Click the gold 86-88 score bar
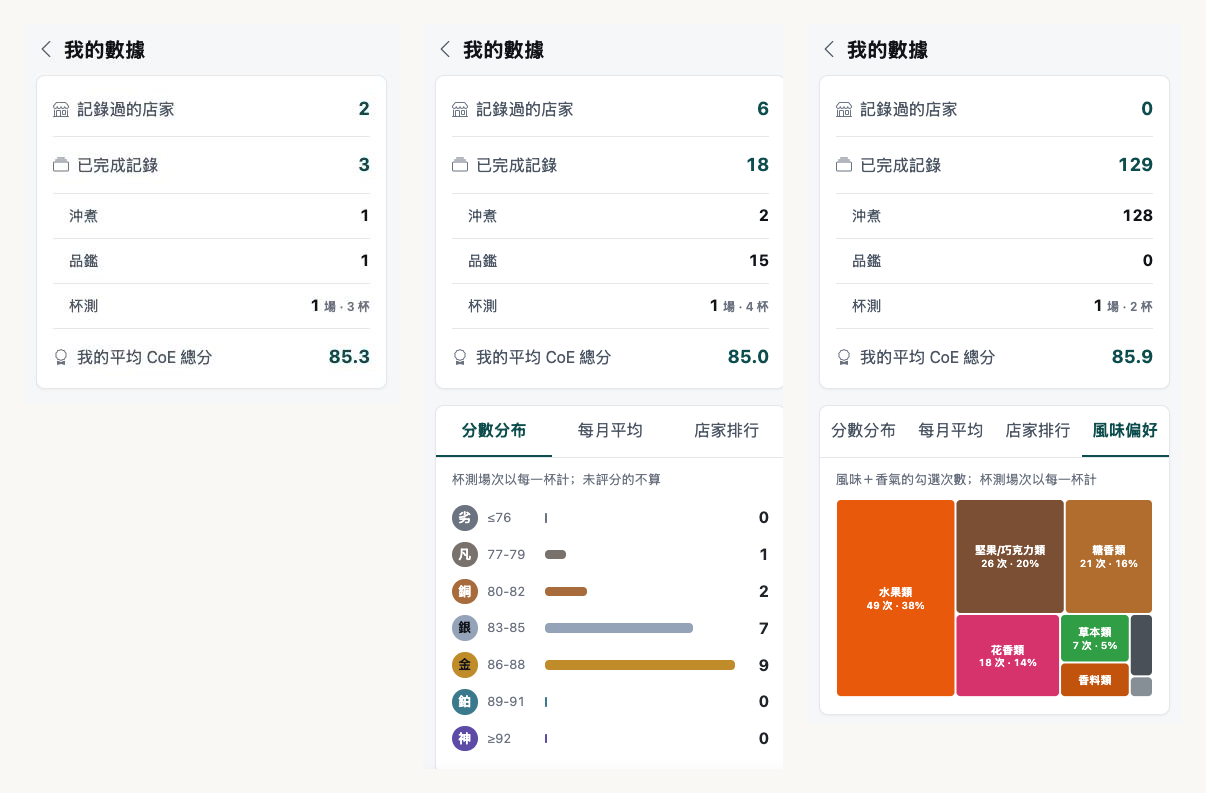 [640, 665]
